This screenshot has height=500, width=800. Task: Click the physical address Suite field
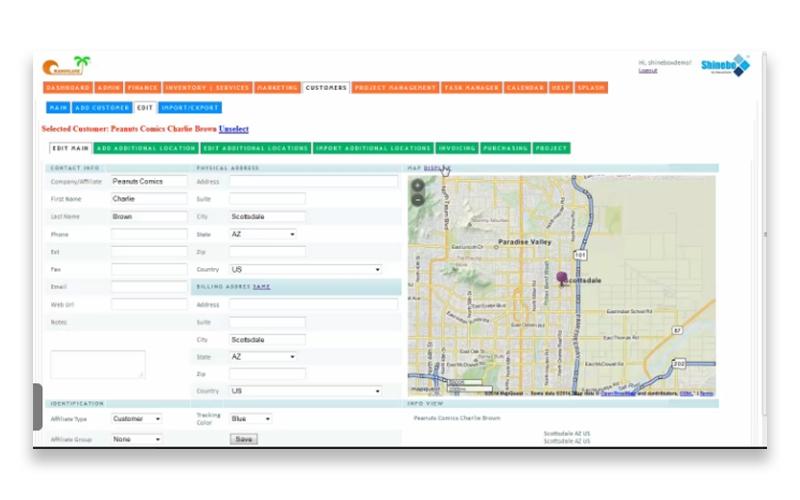pos(267,199)
